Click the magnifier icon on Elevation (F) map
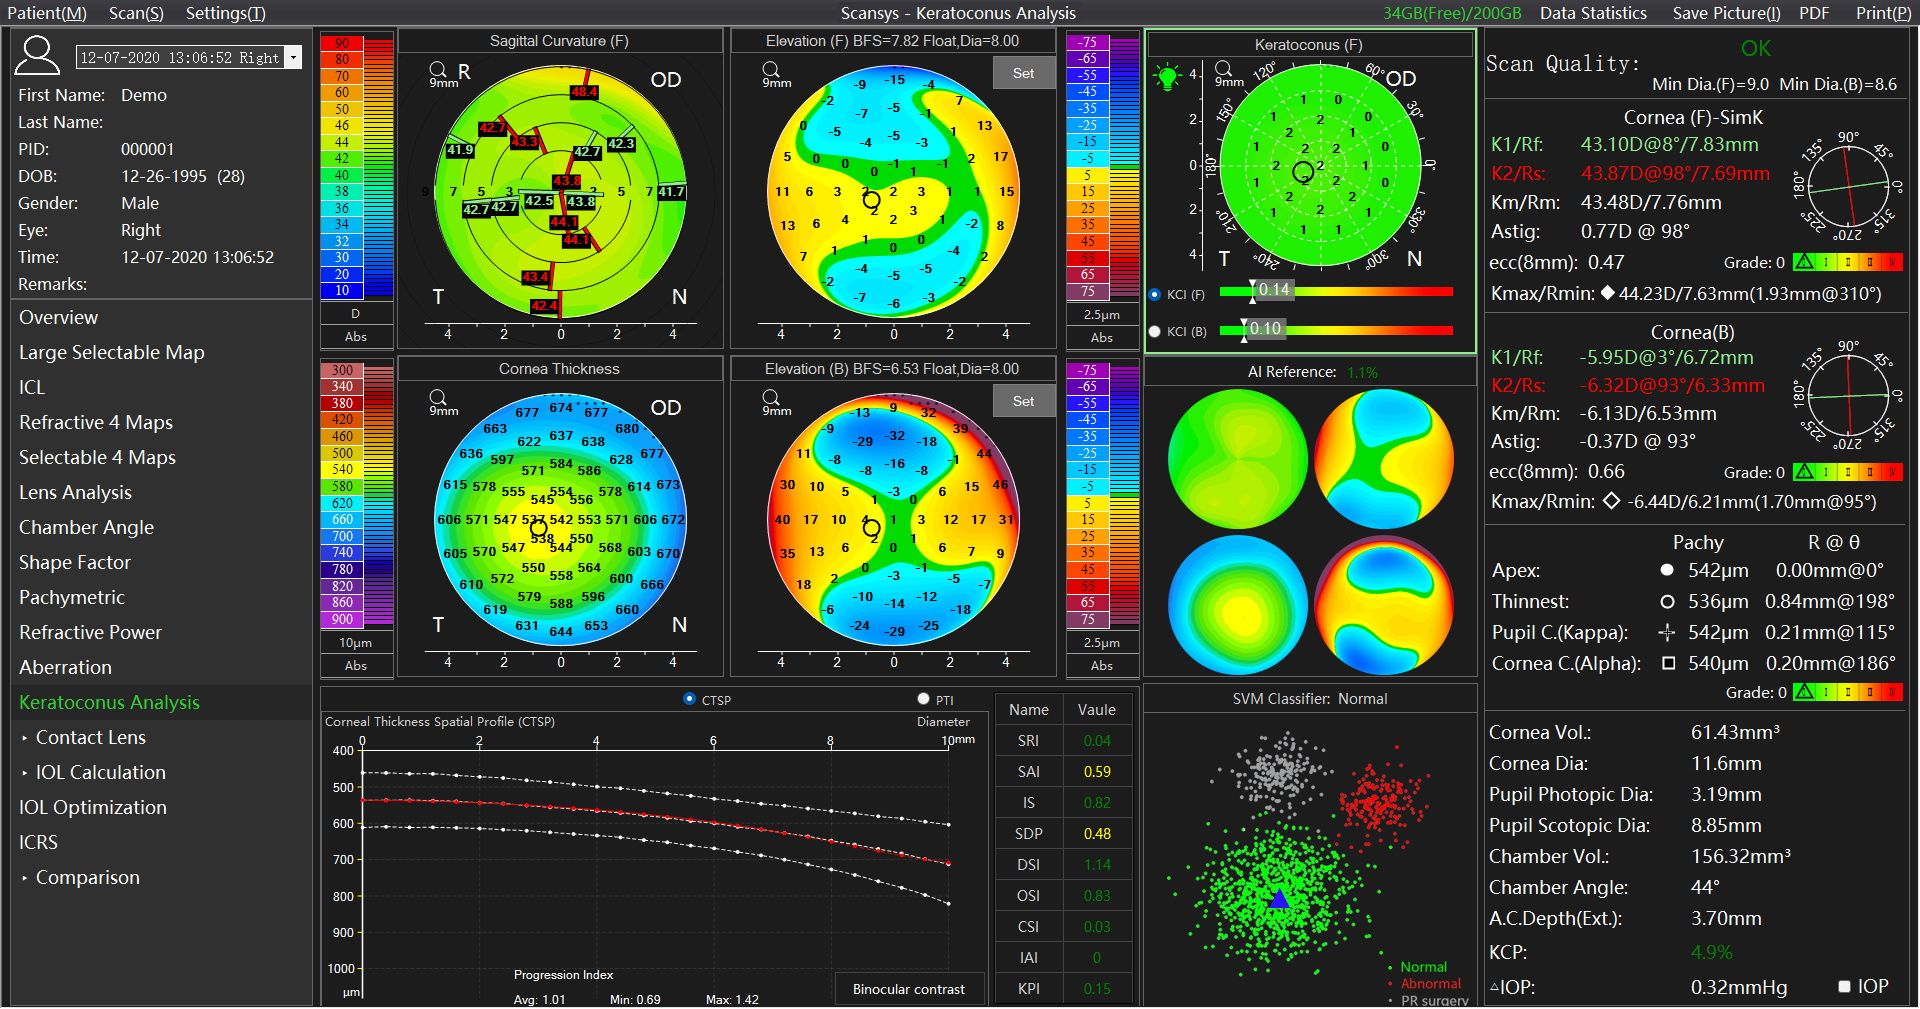The width and height of the screenshot is (1920, 1009). tap(770, 70)
